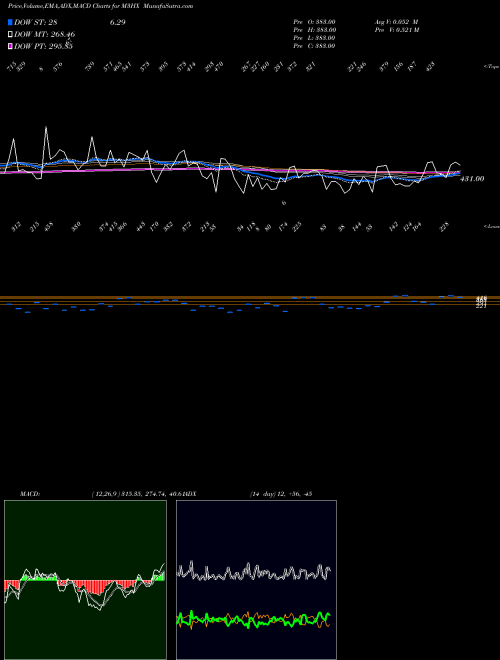Viewport: 500px width, 660px height.
Task: Click the Pre H high price value
Action: tap(314, 30)
